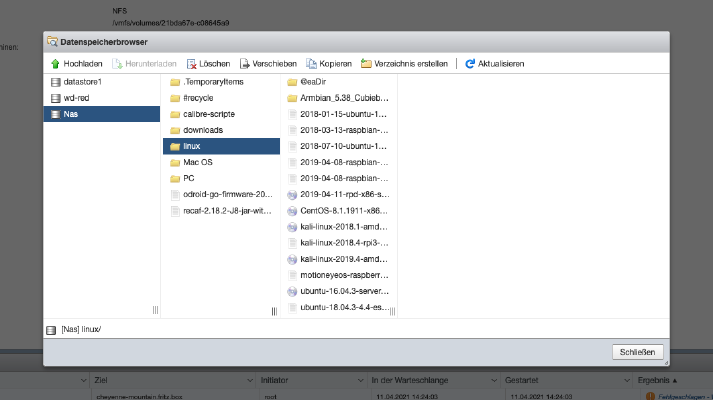Viewport: 713px width, 400px height.
Task: Select kali-linux-2019.4-amd ISO file
Action: pos(339,259)
